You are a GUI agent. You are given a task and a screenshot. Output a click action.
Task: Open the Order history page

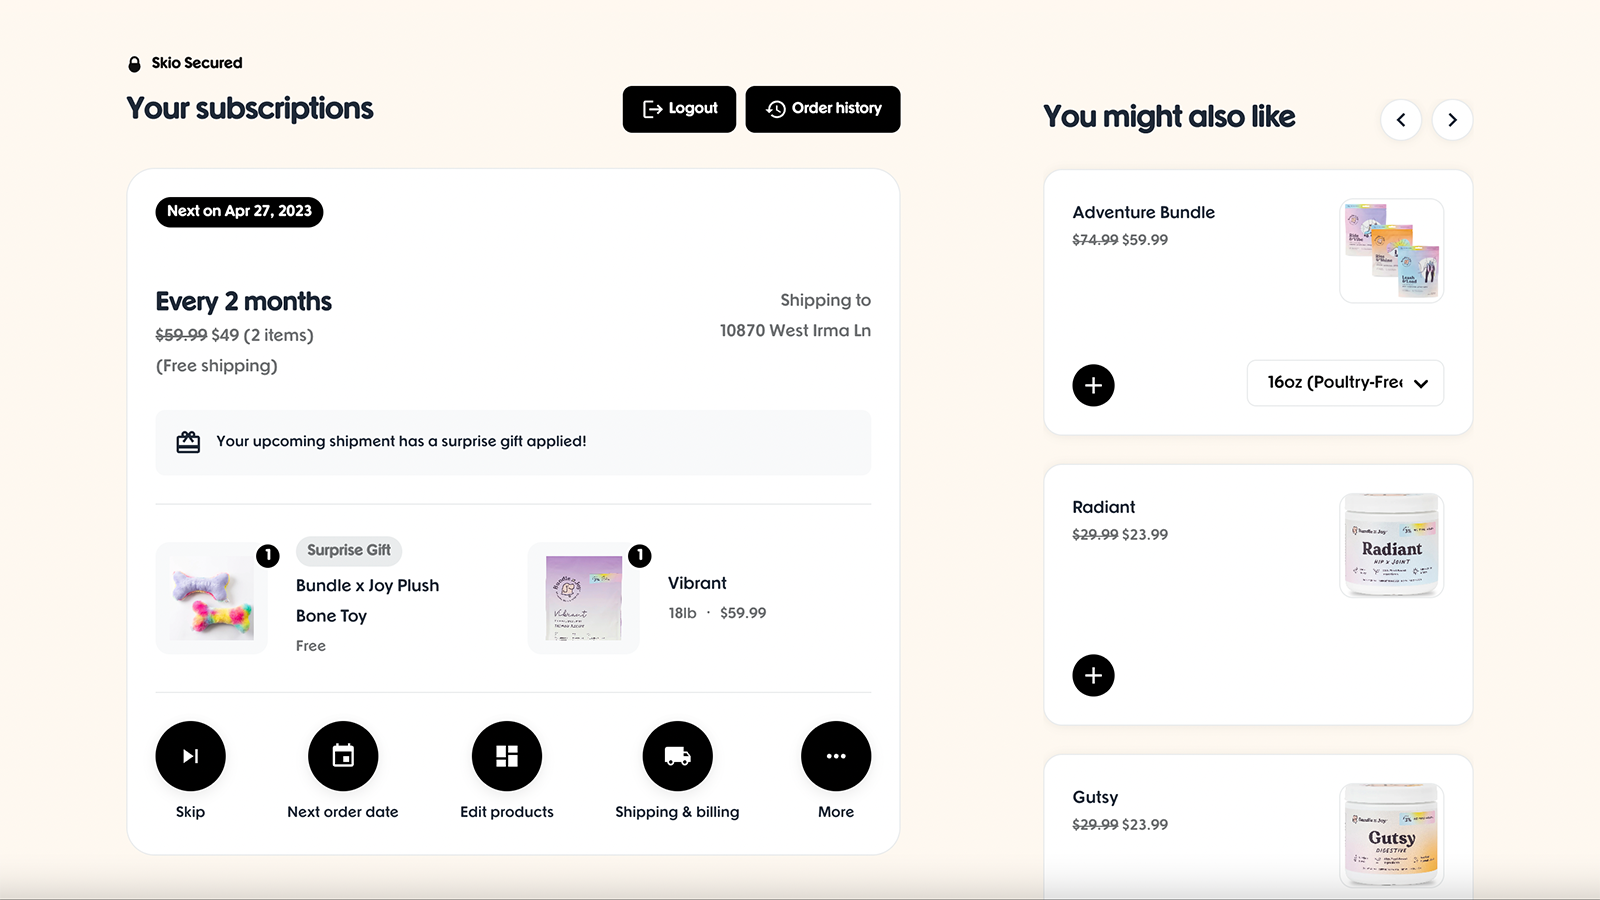click(x=823, y=109)
